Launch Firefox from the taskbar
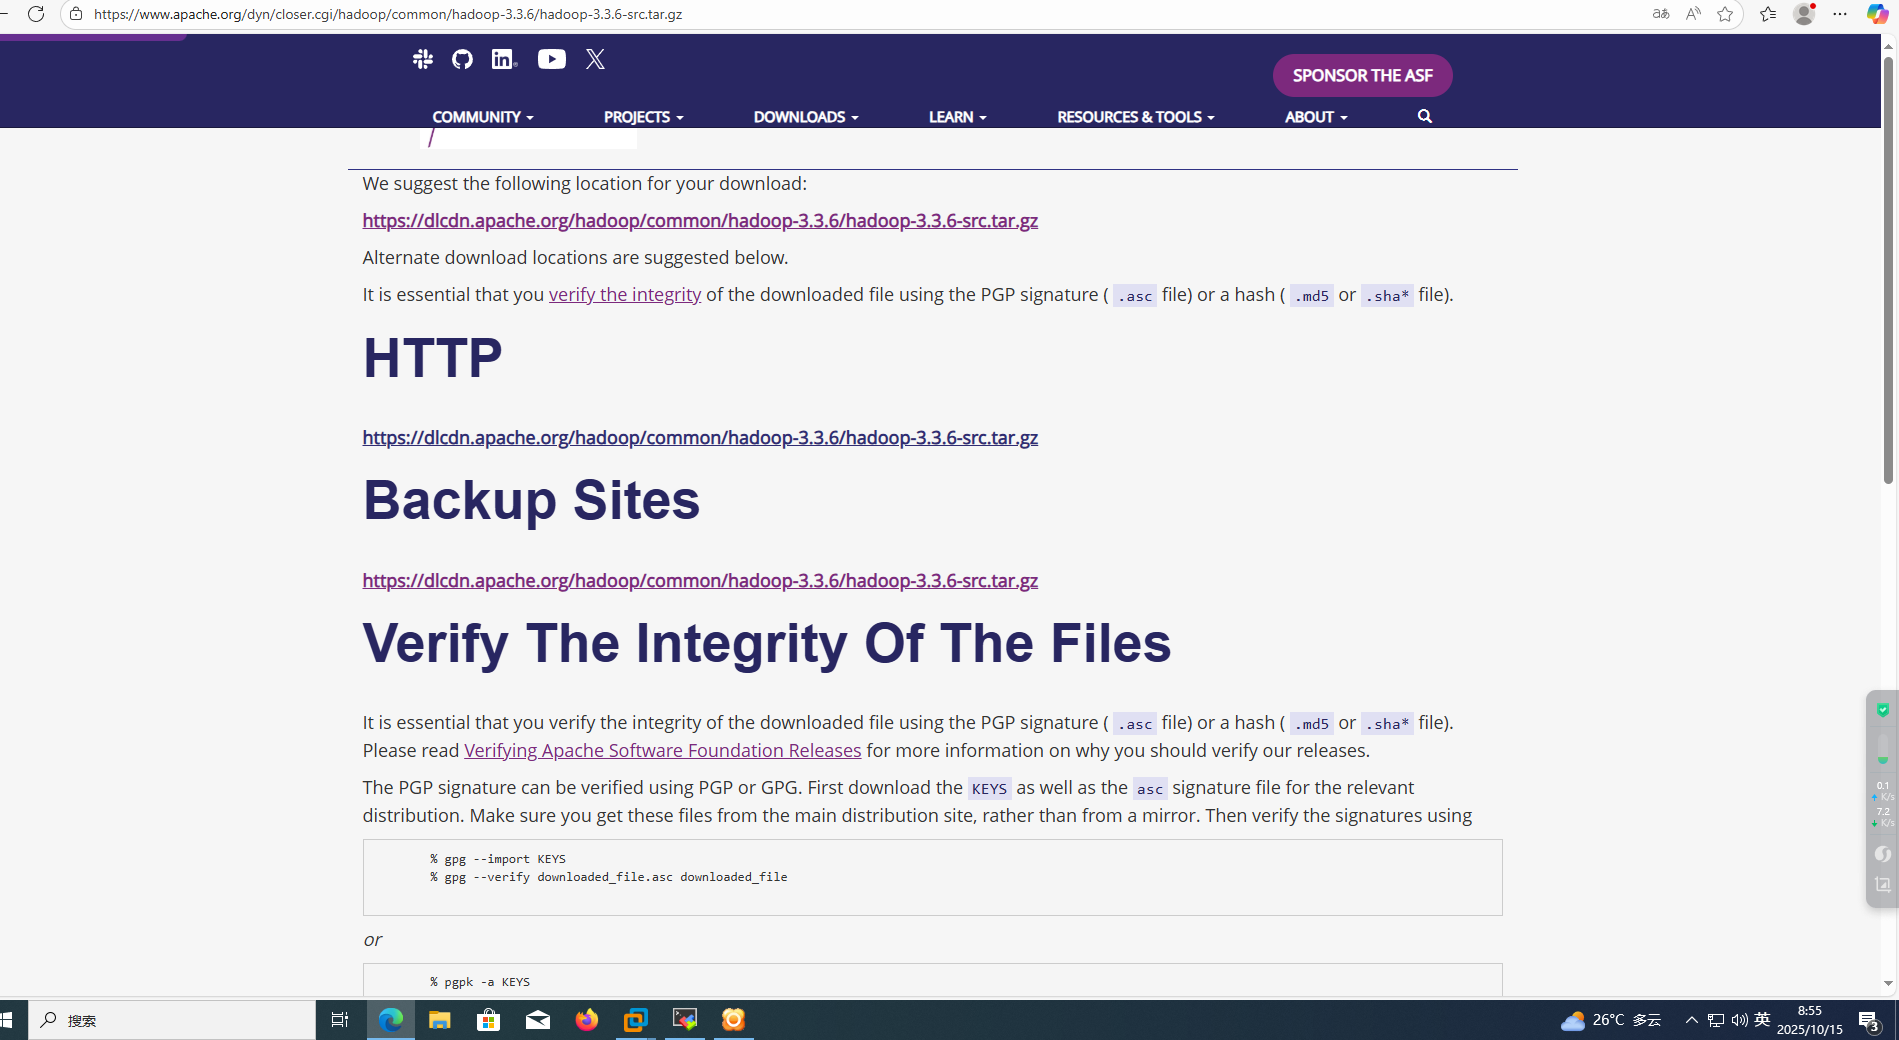Image resolution: width=1899 pixels, height=1040 pixels. (x=587, y=1020)
